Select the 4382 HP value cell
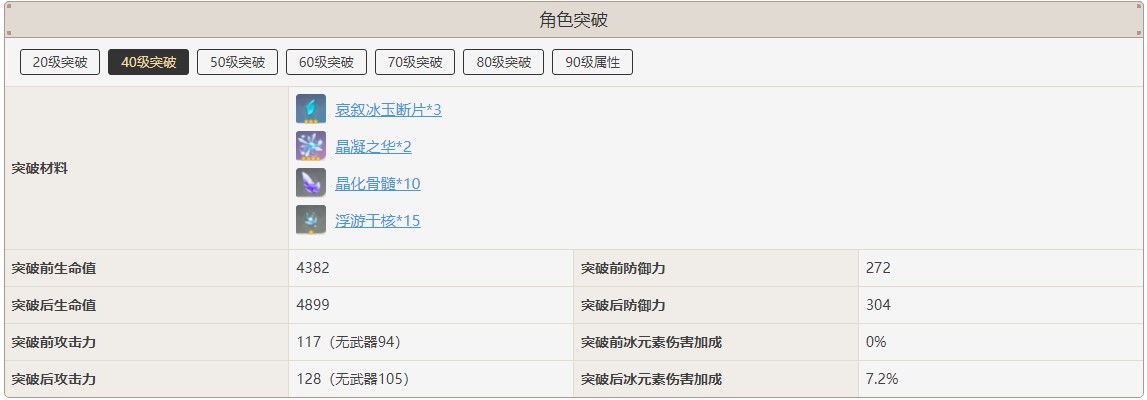Viewport: 1147px width, 400px height. click(313, 268)
